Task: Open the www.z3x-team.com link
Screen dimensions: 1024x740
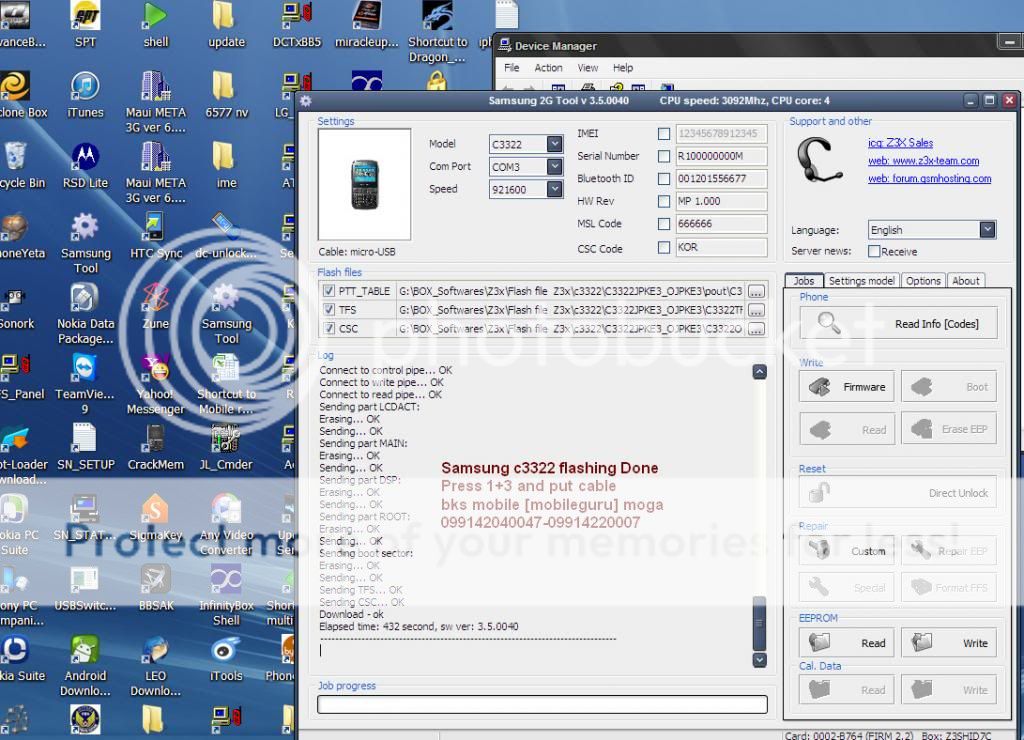Action: point(923,161)
